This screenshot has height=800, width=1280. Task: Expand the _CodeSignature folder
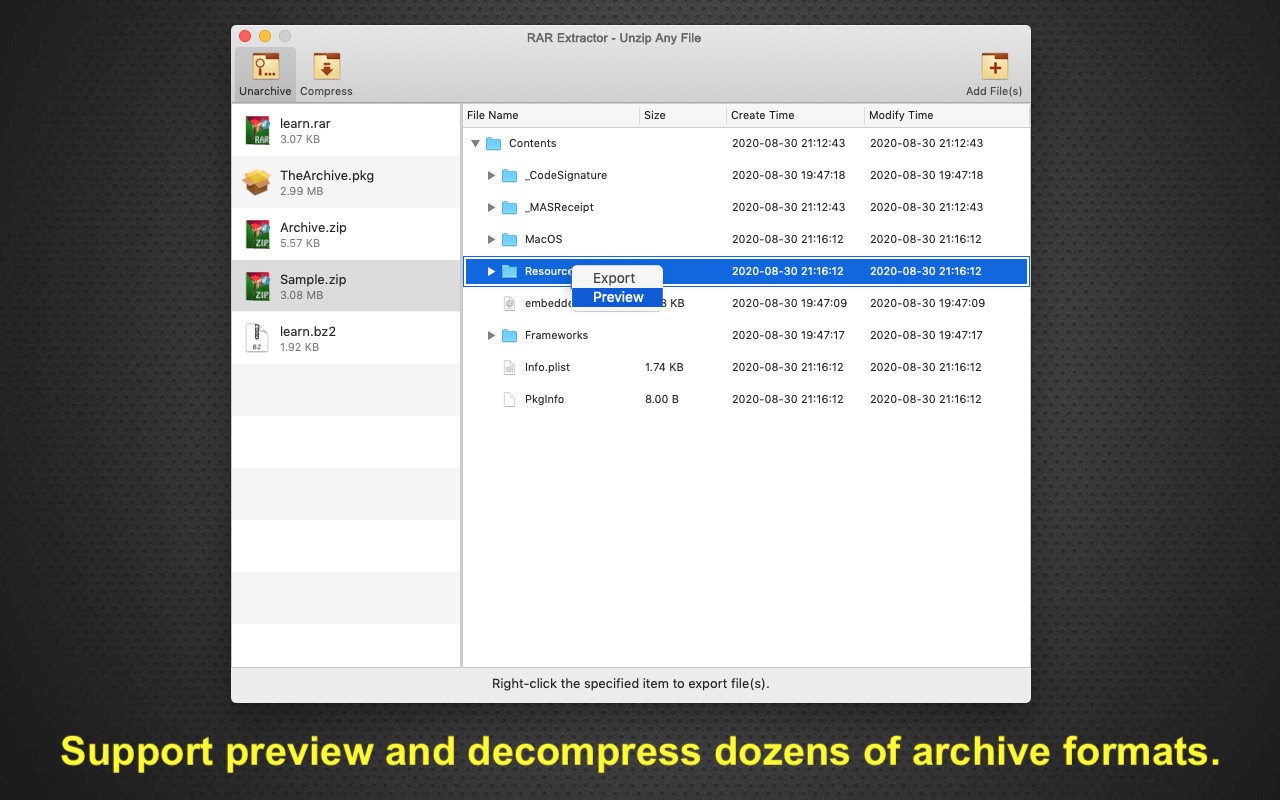491,175
